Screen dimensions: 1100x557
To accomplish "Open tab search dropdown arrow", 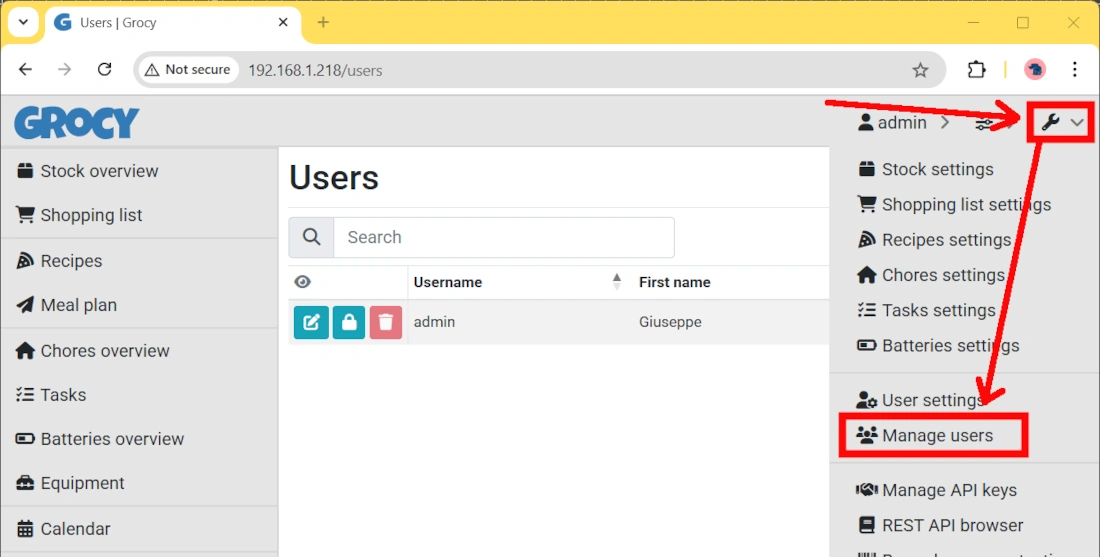I will pos(23,22).
